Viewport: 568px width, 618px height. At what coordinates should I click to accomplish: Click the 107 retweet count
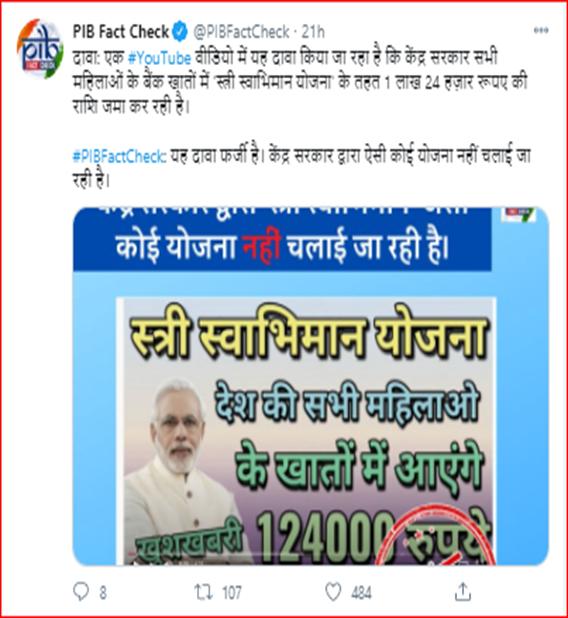point(231,592)
